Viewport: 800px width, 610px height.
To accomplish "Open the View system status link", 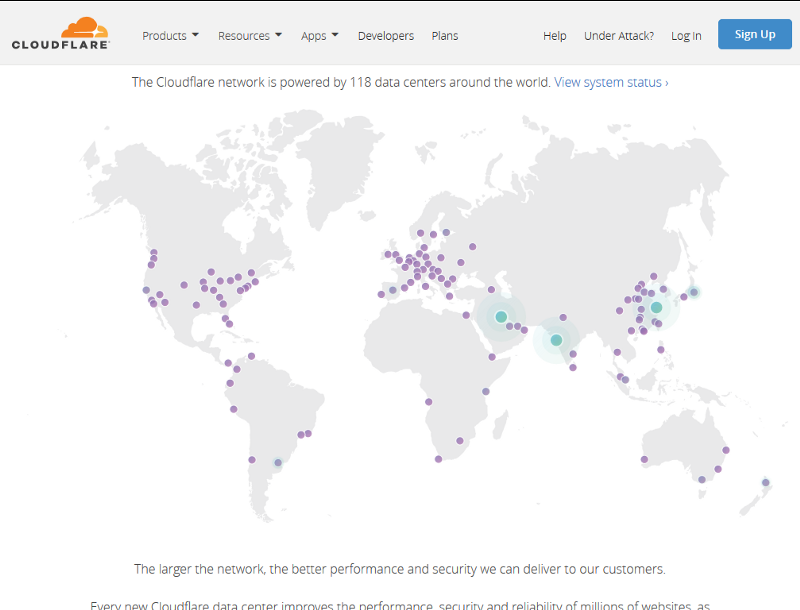I will [x=611, y=82].
